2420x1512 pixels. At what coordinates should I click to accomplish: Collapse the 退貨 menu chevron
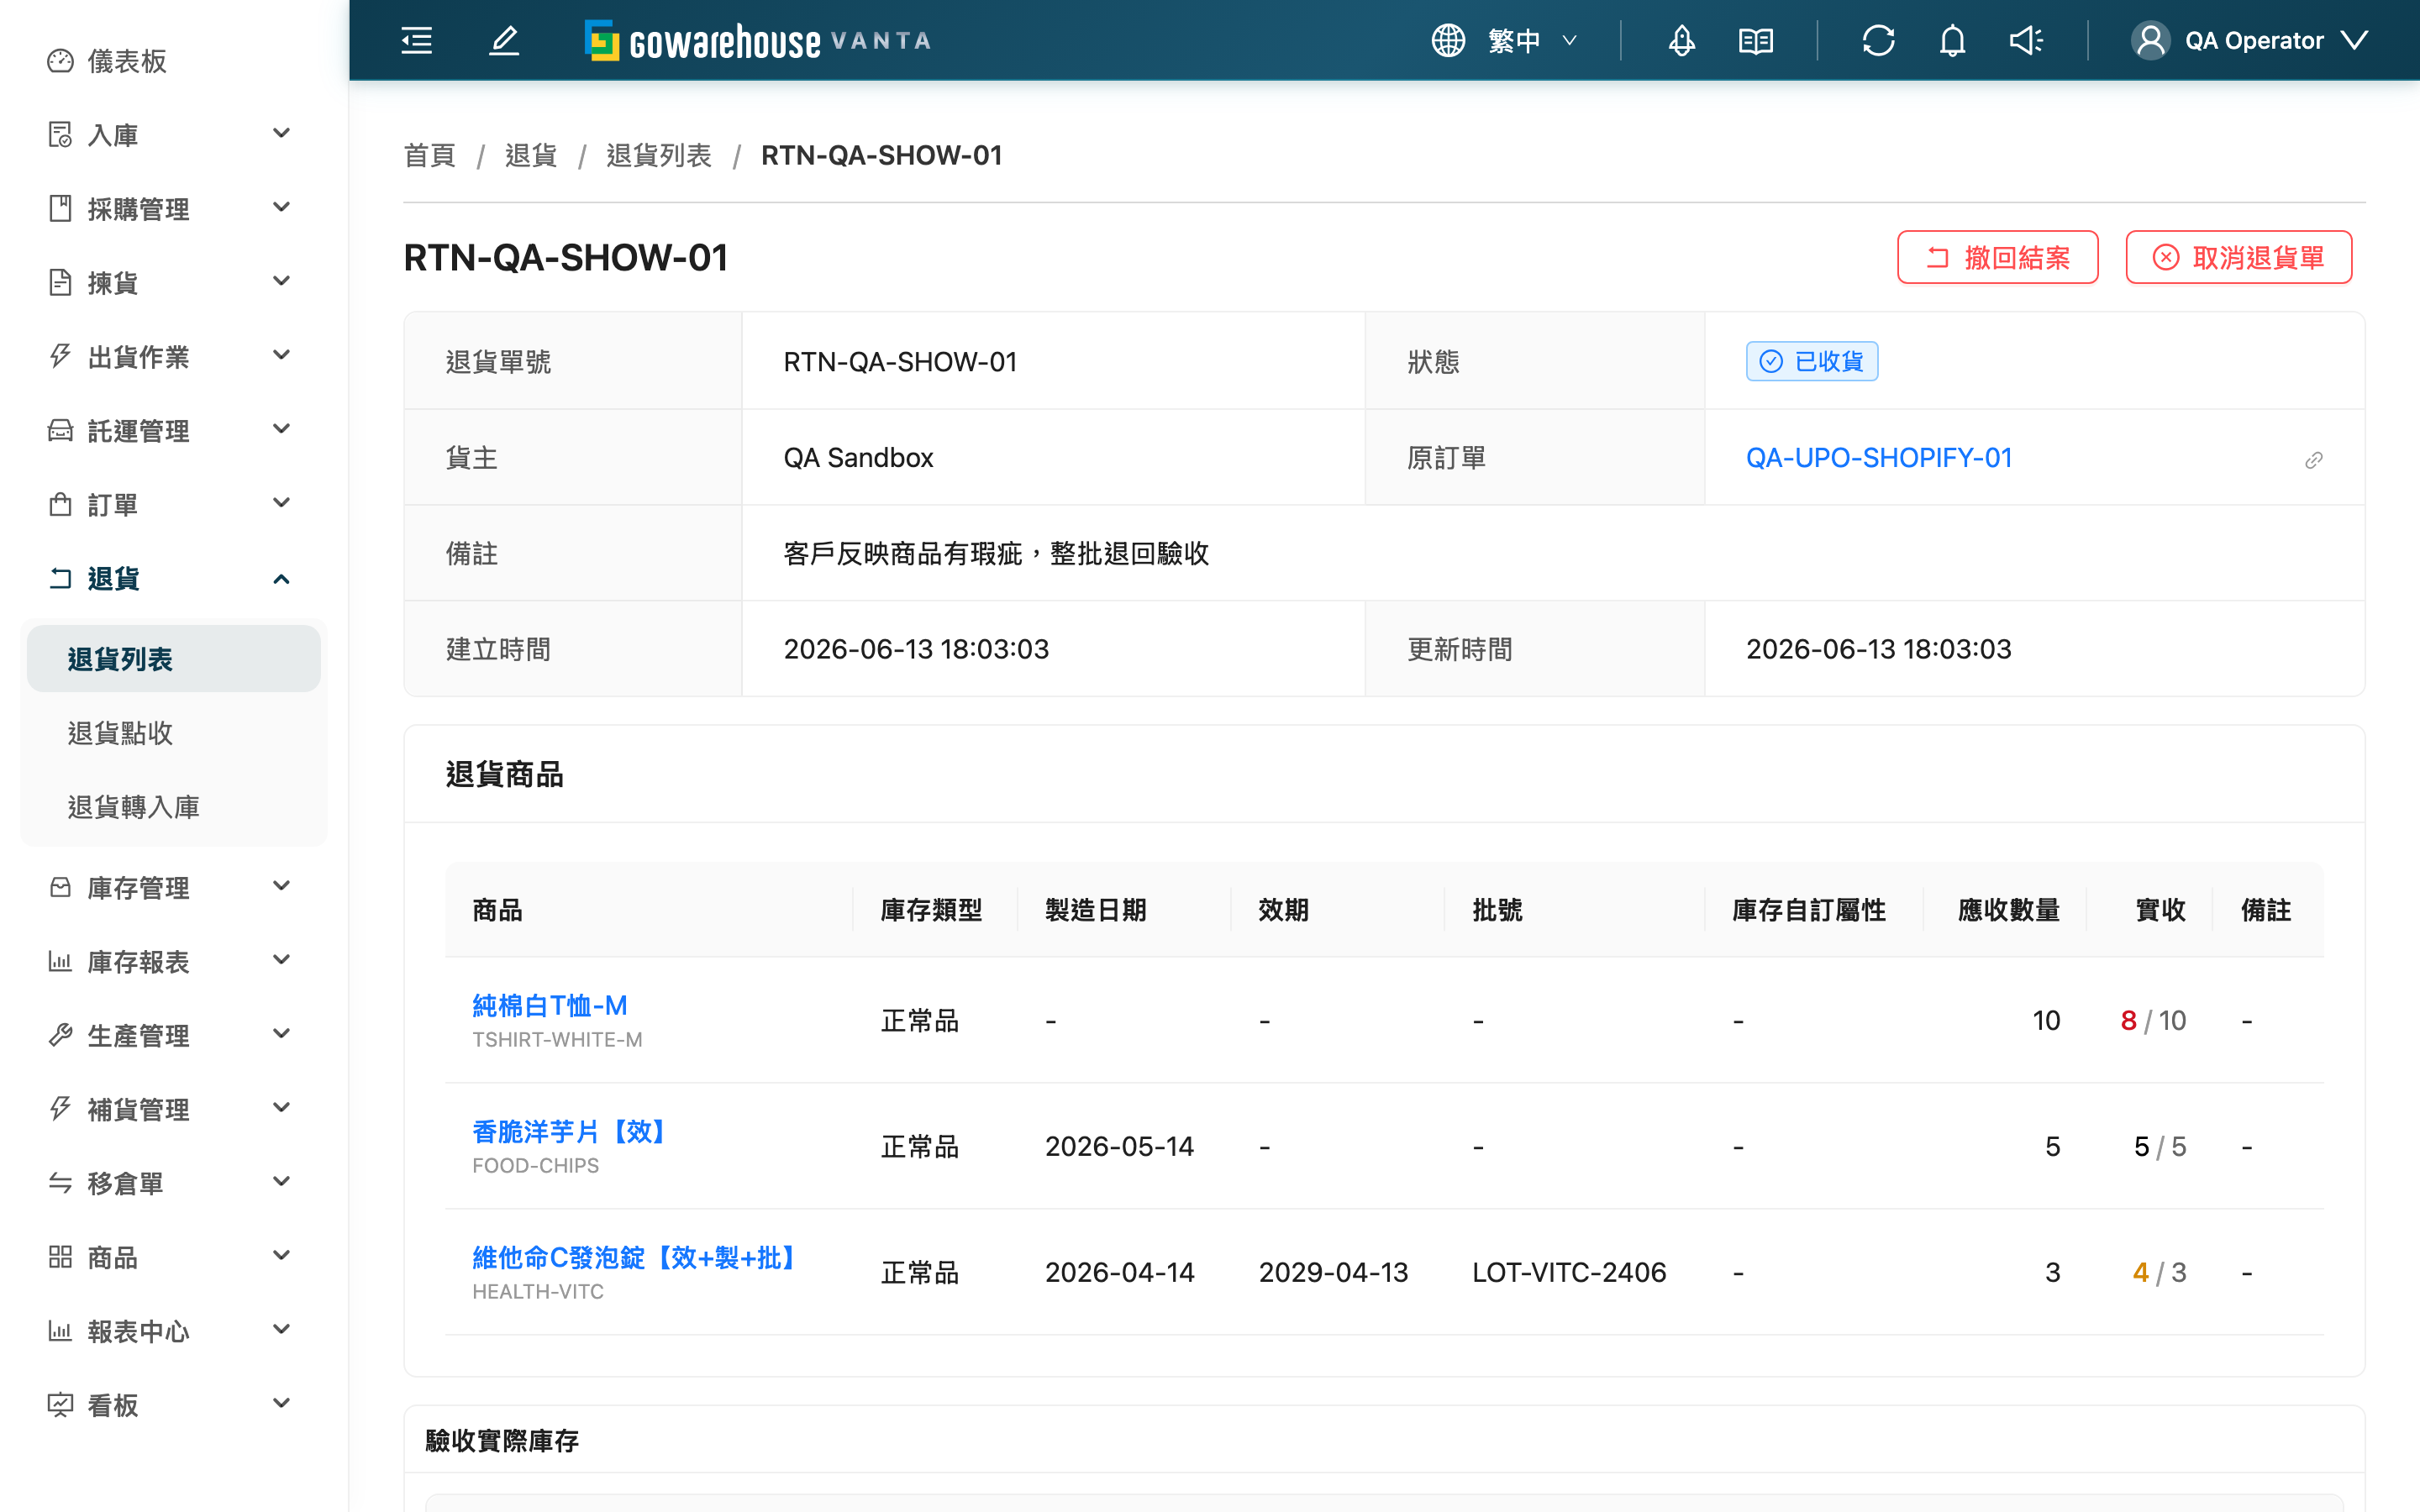[282, 579]
